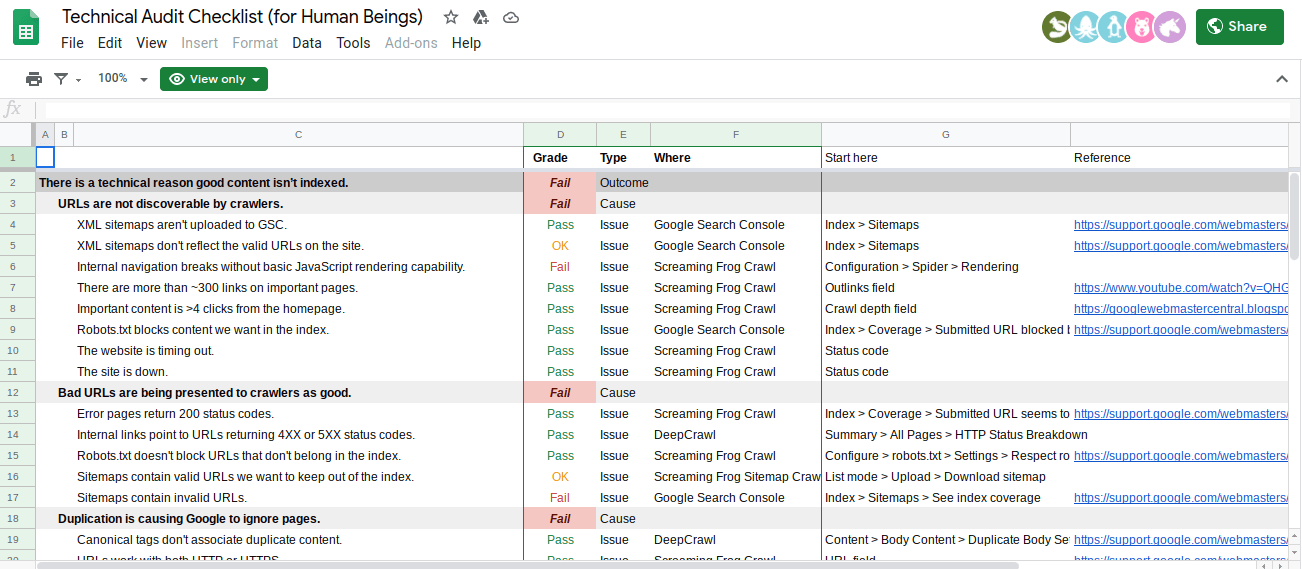Click in the formula bar field
The image size is (1302, 569).
click(660, 109)
